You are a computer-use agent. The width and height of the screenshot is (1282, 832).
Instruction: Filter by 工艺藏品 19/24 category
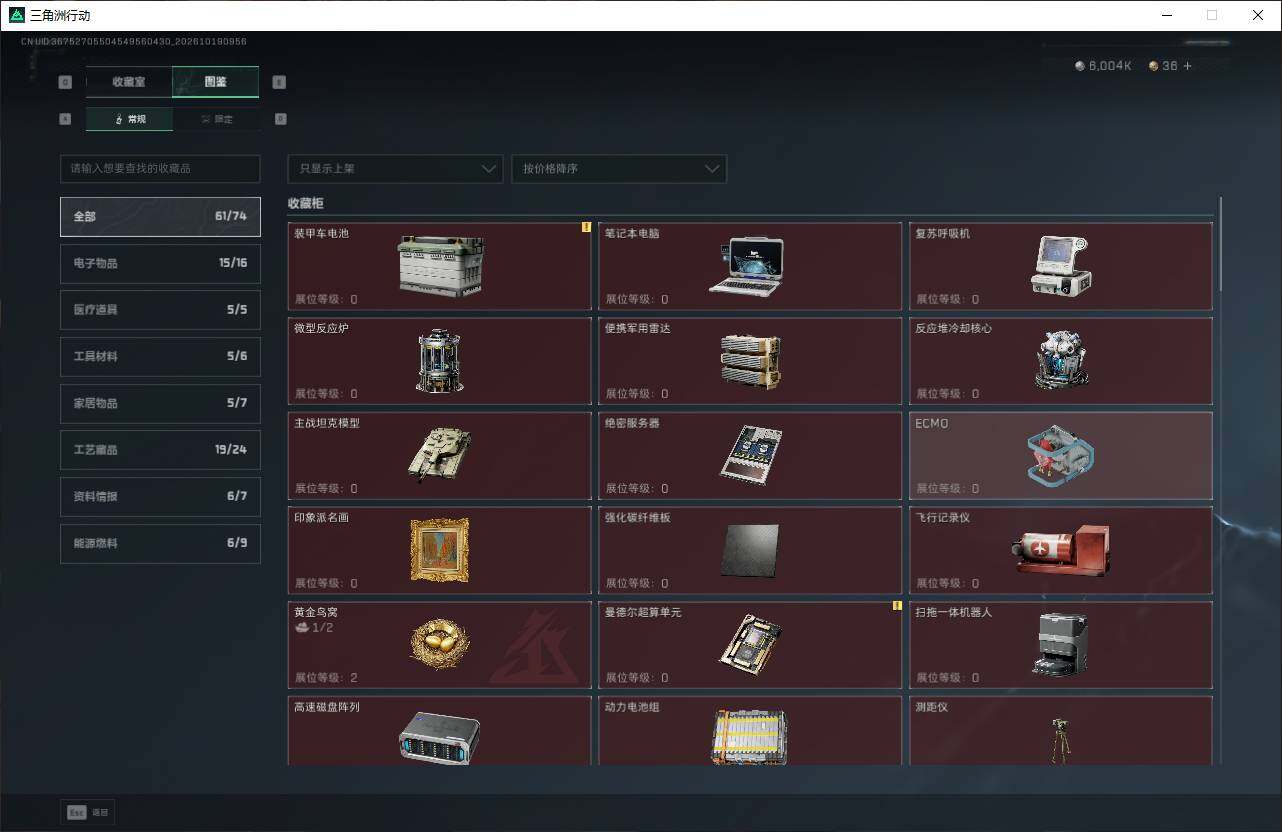coord(160,450)
